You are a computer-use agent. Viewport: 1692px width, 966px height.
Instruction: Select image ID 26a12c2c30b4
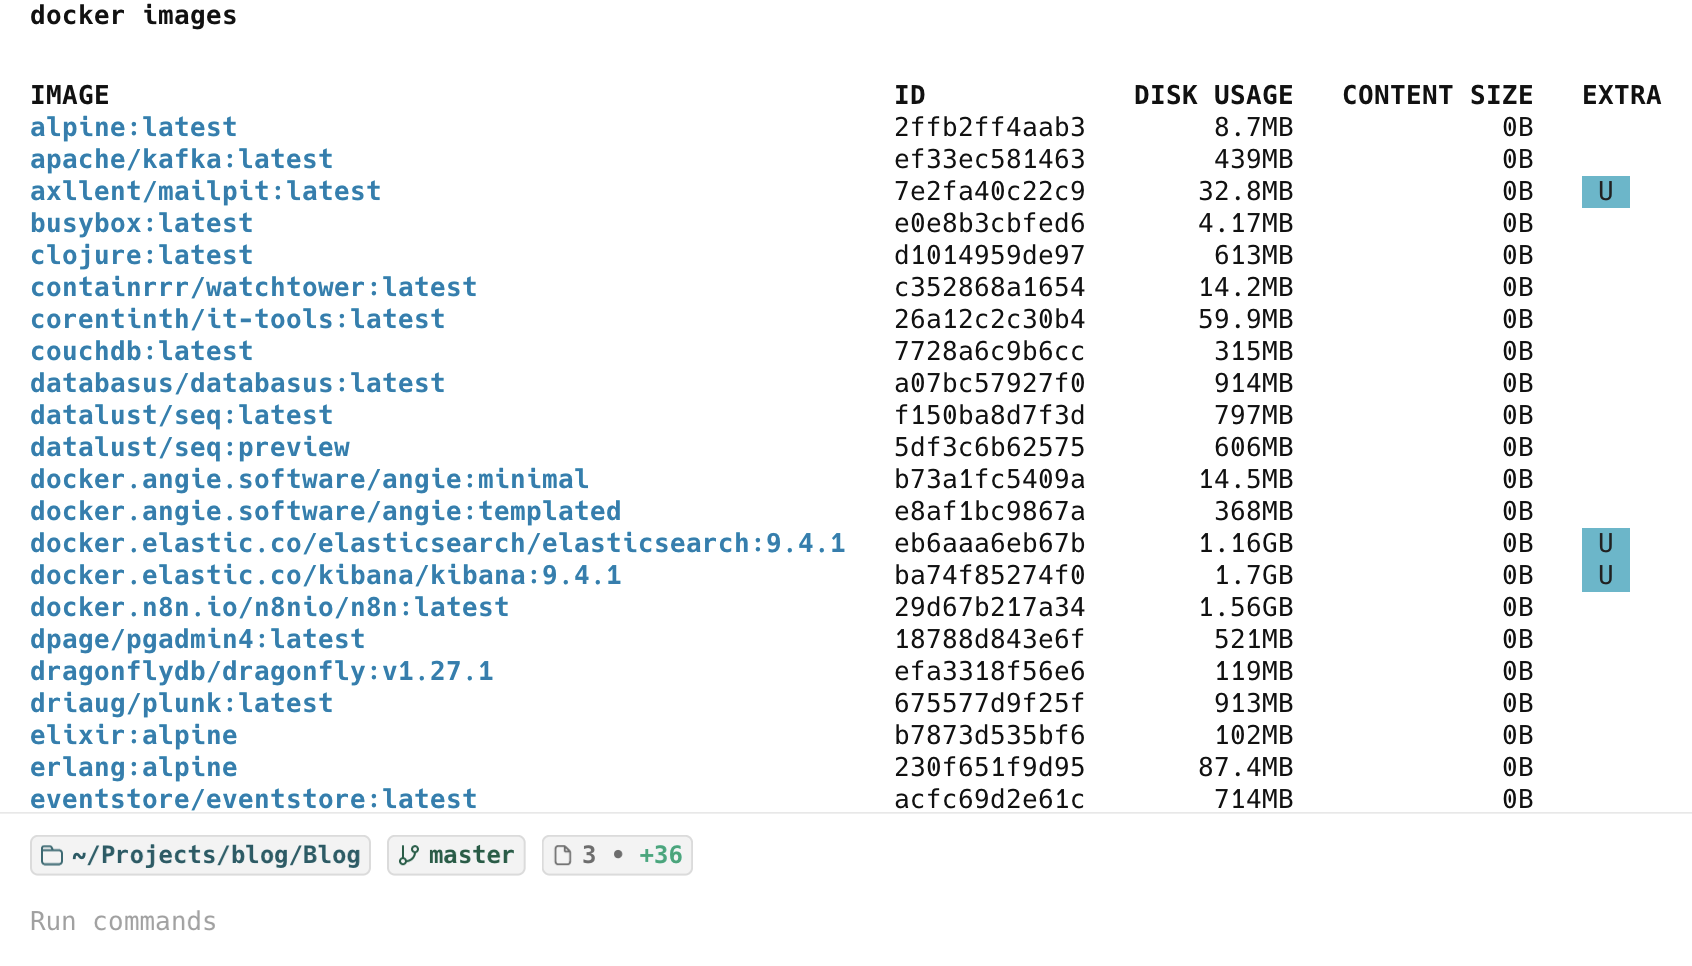[x=990, y=320]
